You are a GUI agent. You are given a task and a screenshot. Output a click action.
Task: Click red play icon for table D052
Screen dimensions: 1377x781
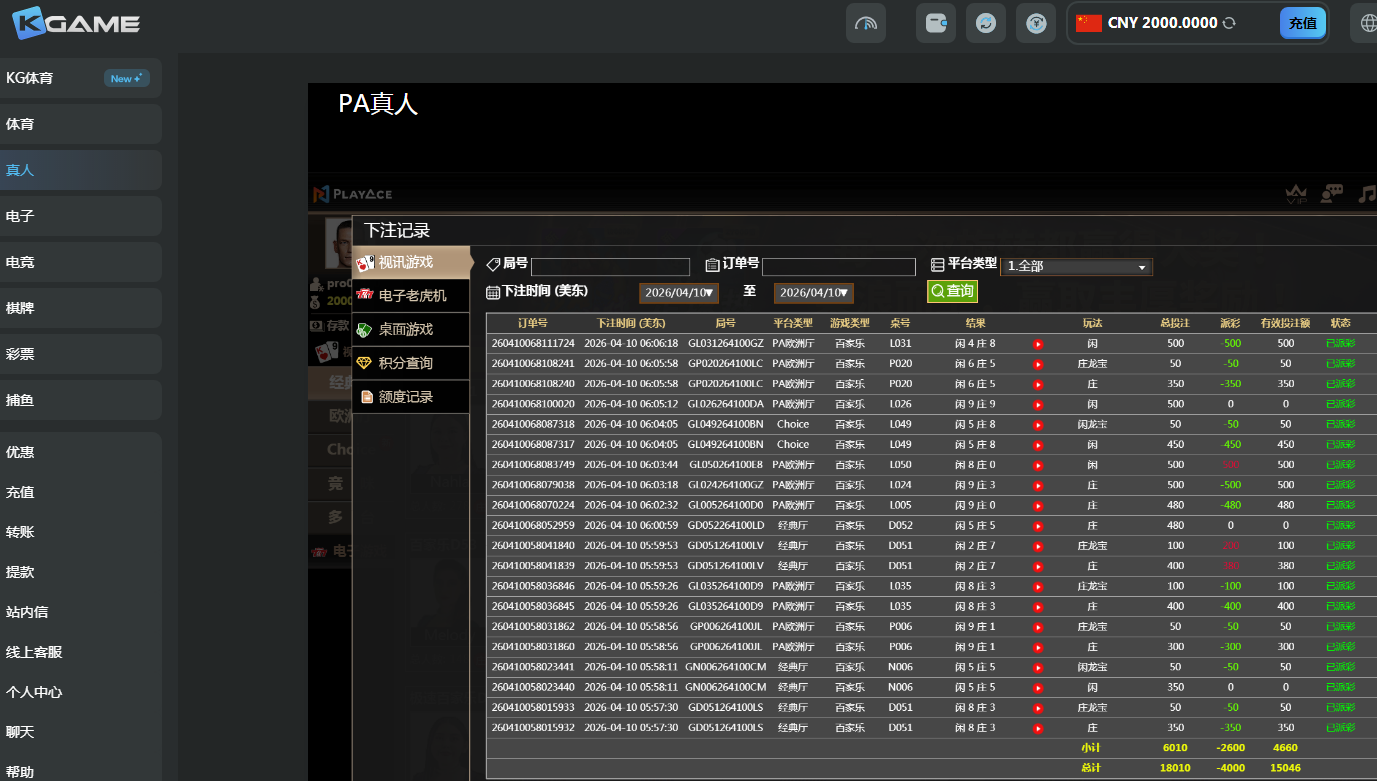tap(1038, 526)
